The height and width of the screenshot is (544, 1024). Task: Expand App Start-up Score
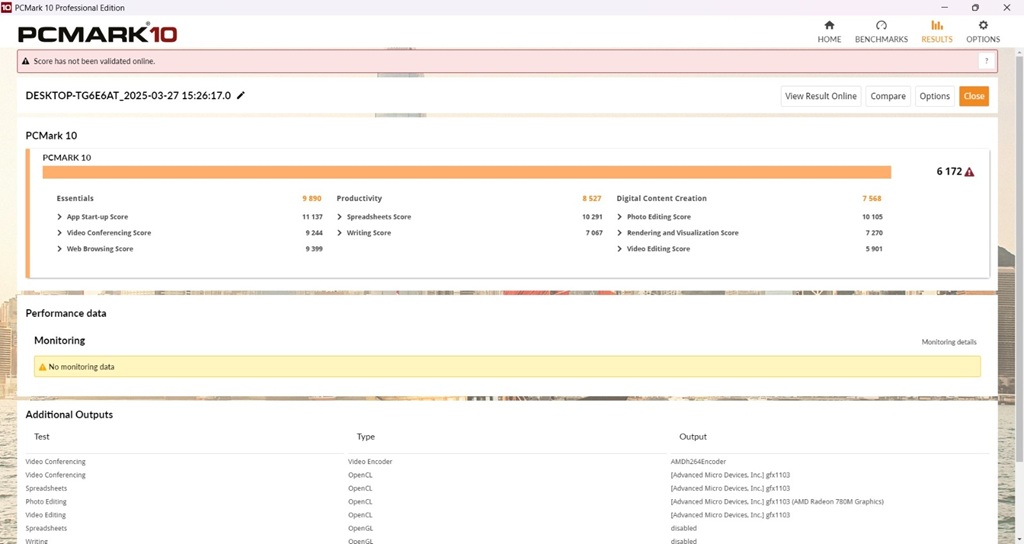(59, 217)
